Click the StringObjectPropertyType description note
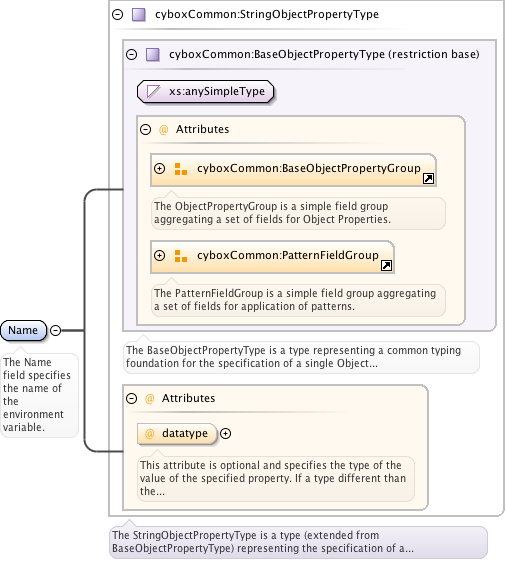Viewport: 506px width, 562px height. tap(298, 542)
